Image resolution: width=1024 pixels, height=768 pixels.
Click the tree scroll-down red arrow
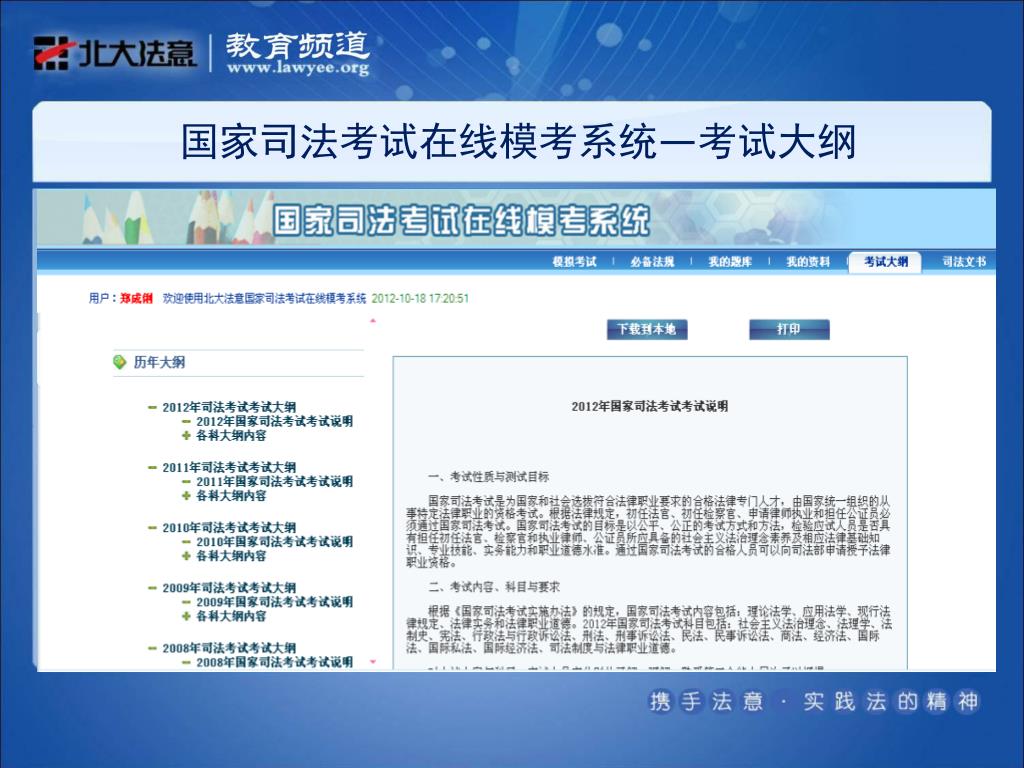point(373,662)
